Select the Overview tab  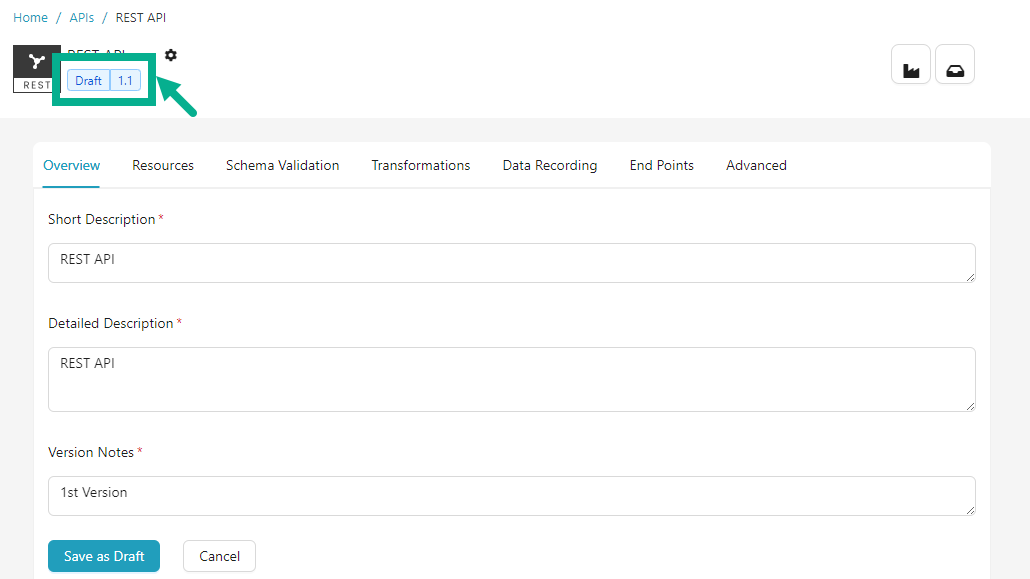click(72, 166)
